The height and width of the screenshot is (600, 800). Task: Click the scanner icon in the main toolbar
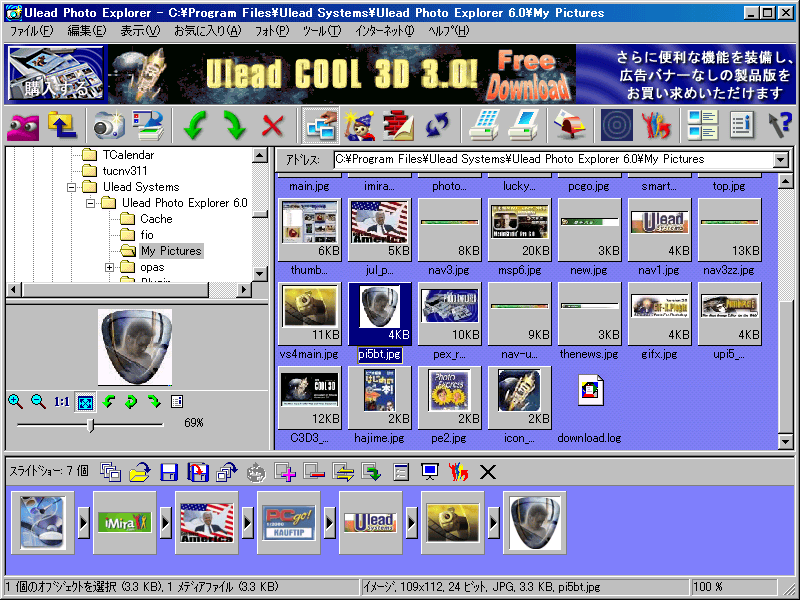click(147, 124)
